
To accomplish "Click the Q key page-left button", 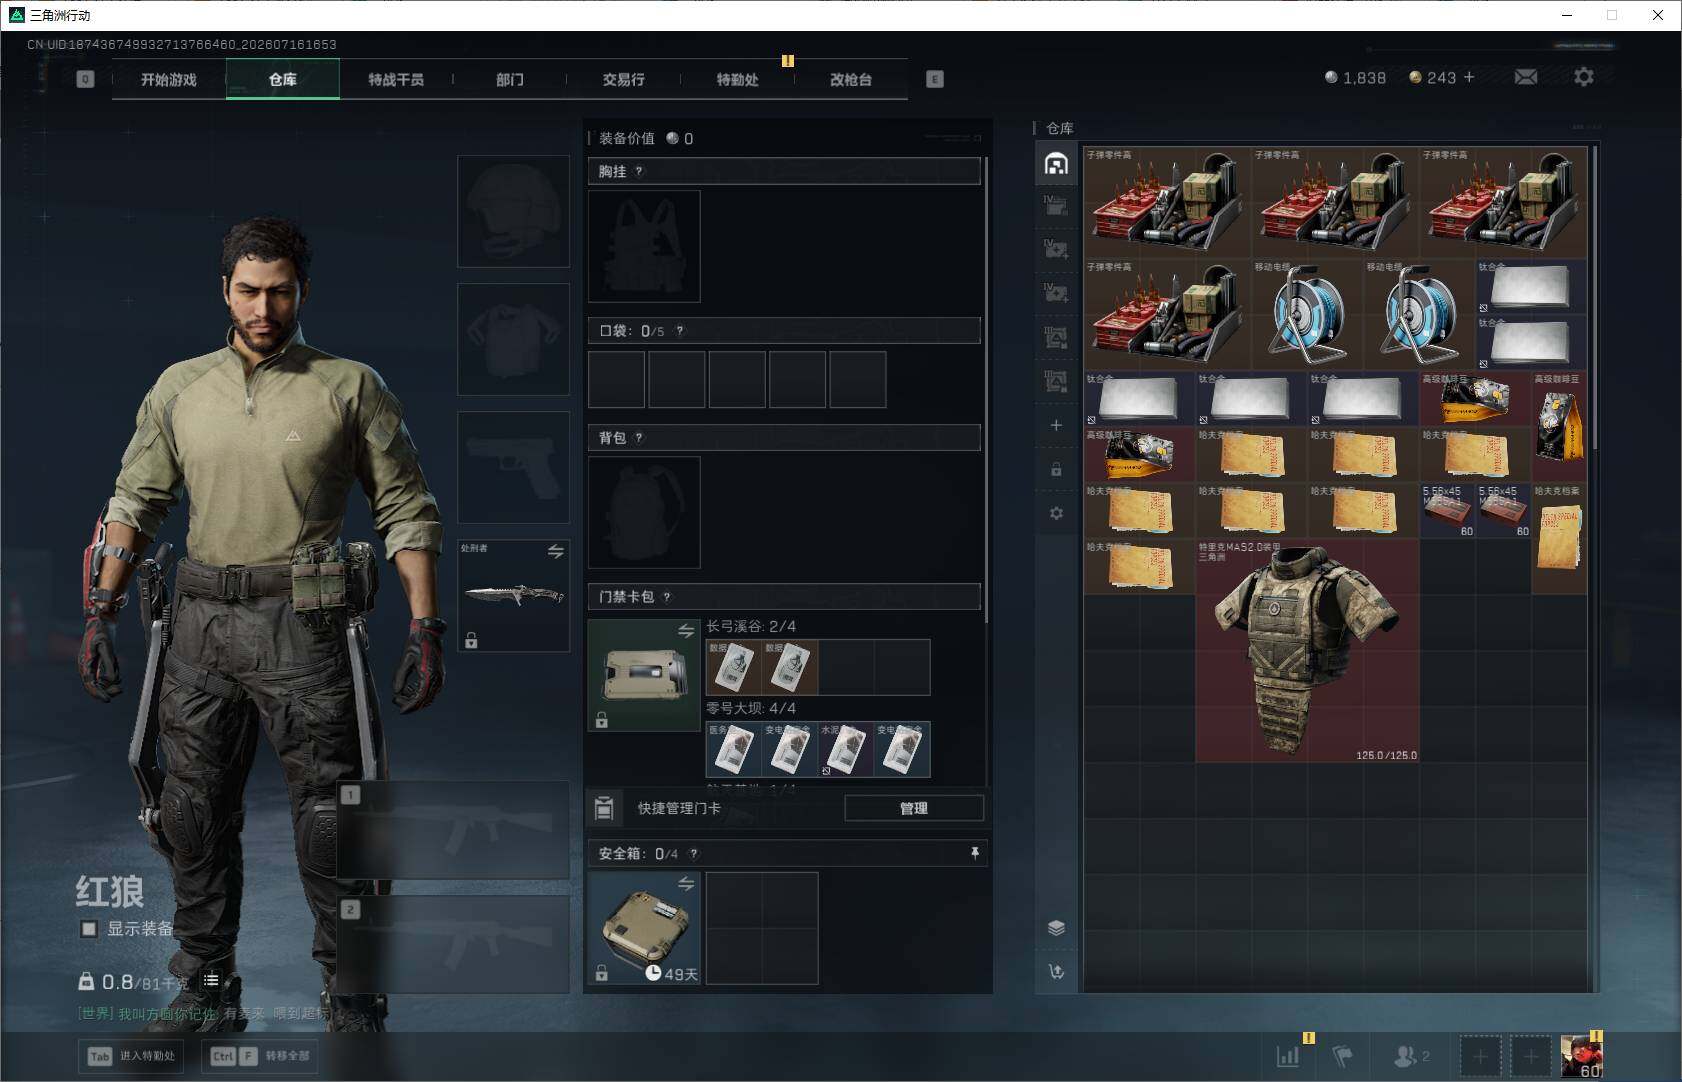I will point(85,79).
